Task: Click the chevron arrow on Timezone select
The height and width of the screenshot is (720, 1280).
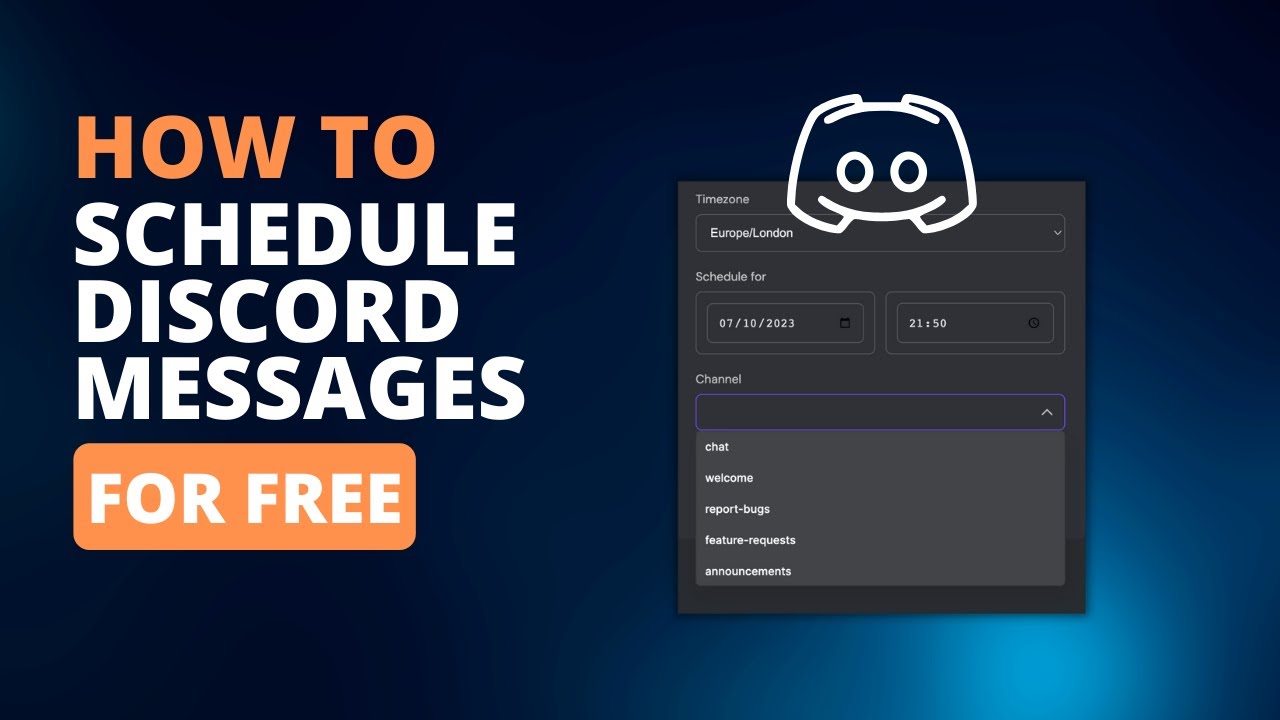Action: point(1057,233)
